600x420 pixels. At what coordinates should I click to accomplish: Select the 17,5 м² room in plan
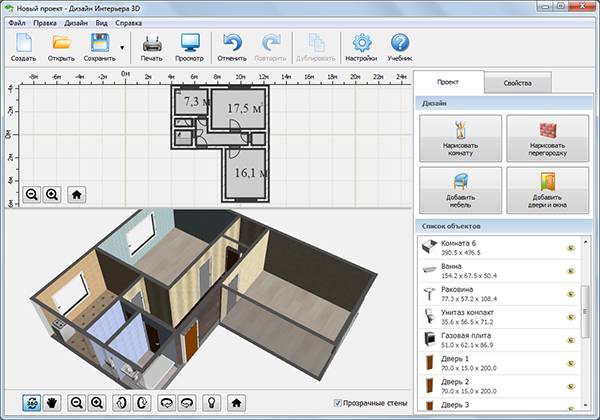(239, 109)
